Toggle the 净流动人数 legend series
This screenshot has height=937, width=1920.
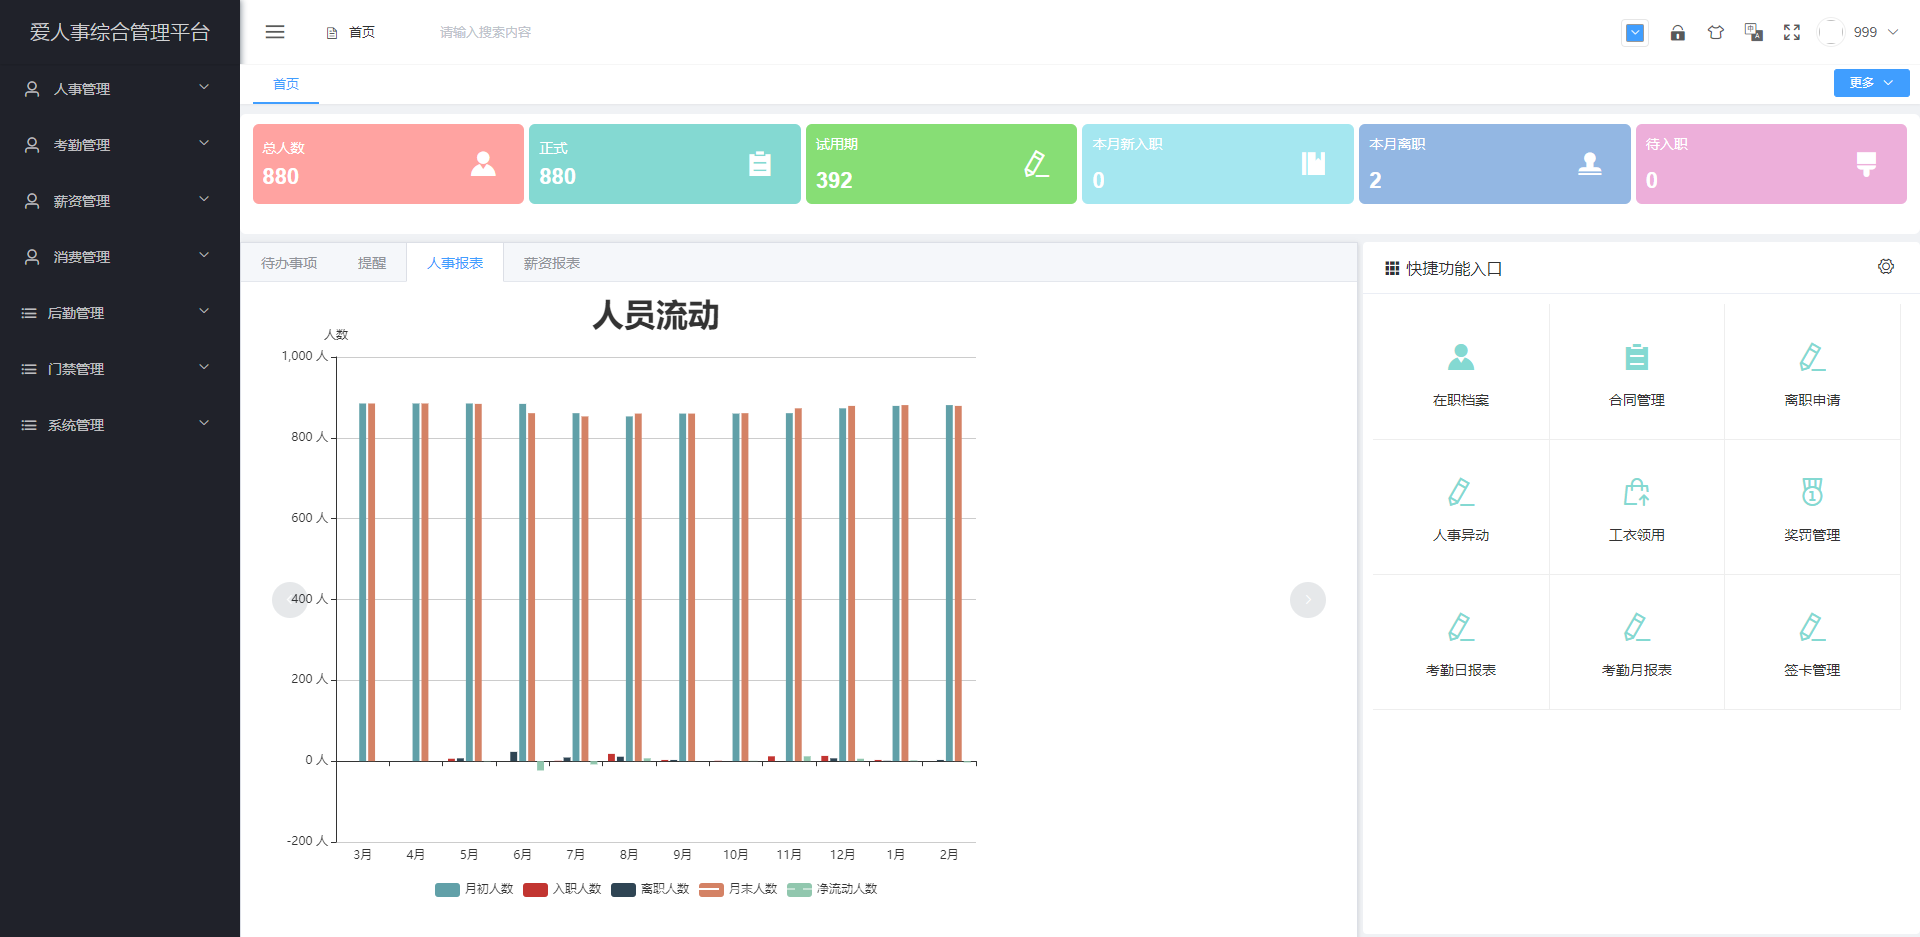(832, 889)
